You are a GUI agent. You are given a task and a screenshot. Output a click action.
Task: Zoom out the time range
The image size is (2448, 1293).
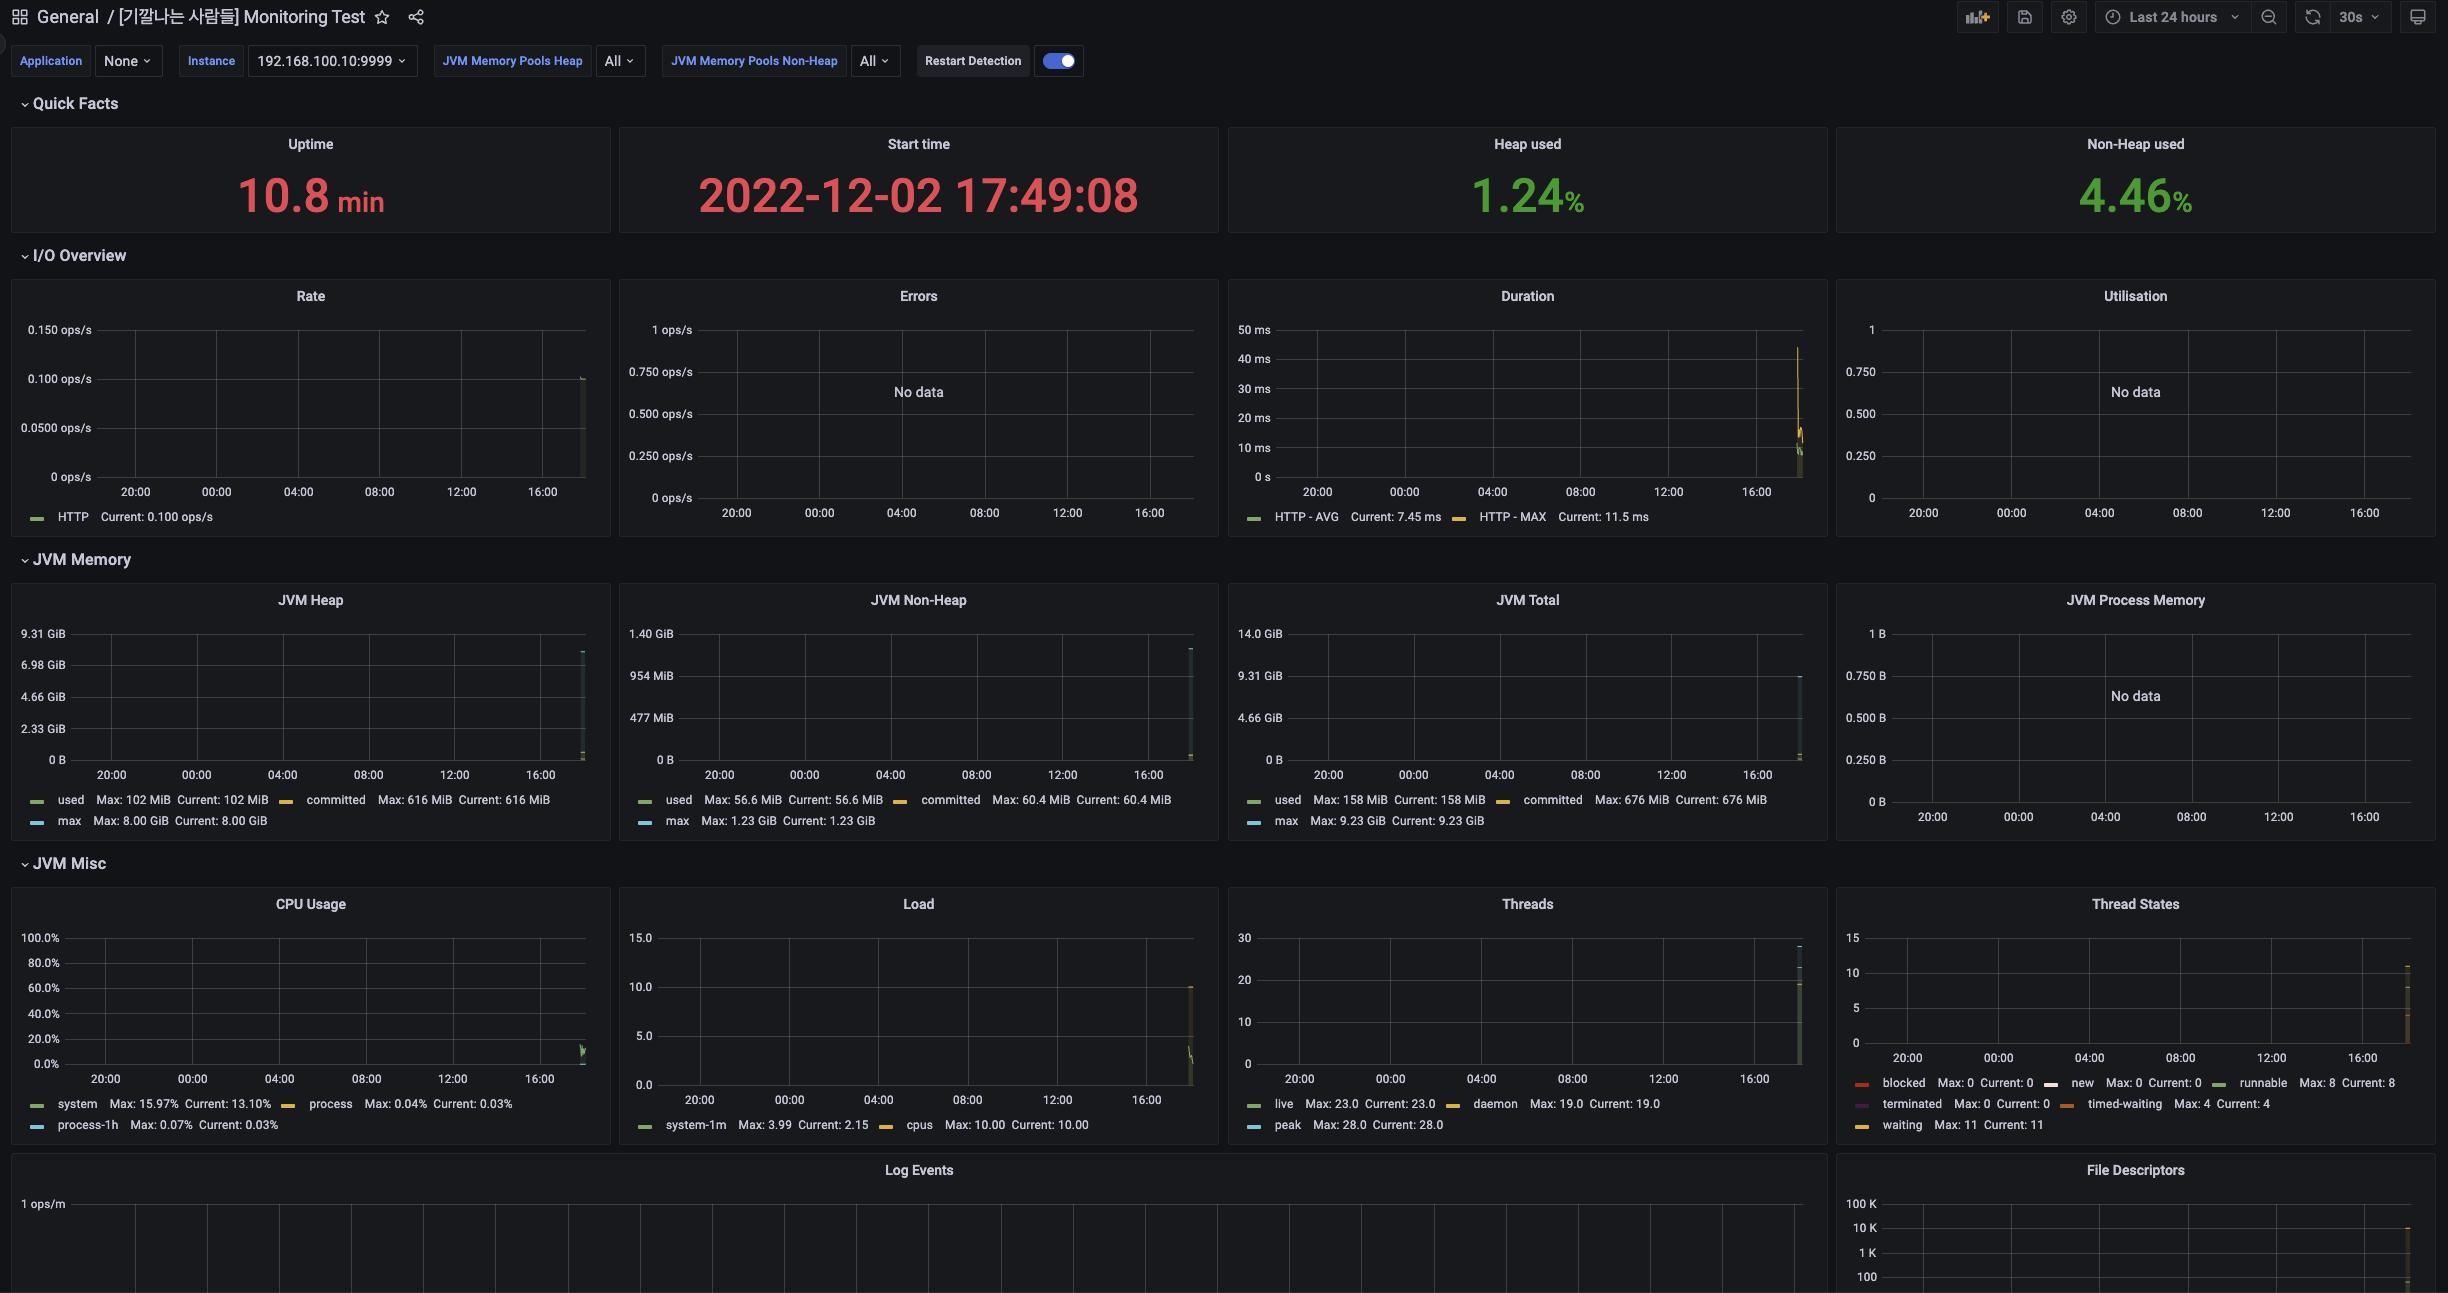[2269, 17]
